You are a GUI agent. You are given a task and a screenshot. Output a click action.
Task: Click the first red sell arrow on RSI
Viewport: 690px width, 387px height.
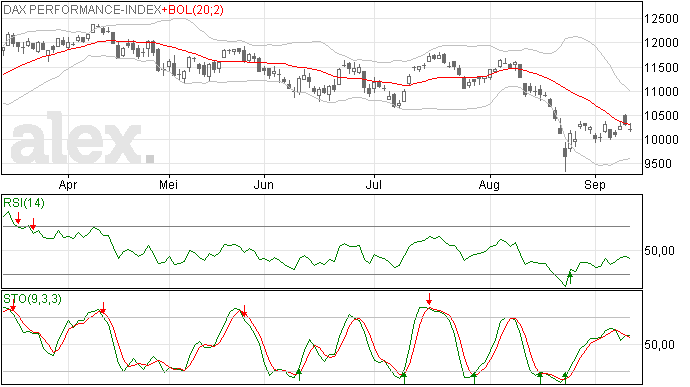click(18, 217)
